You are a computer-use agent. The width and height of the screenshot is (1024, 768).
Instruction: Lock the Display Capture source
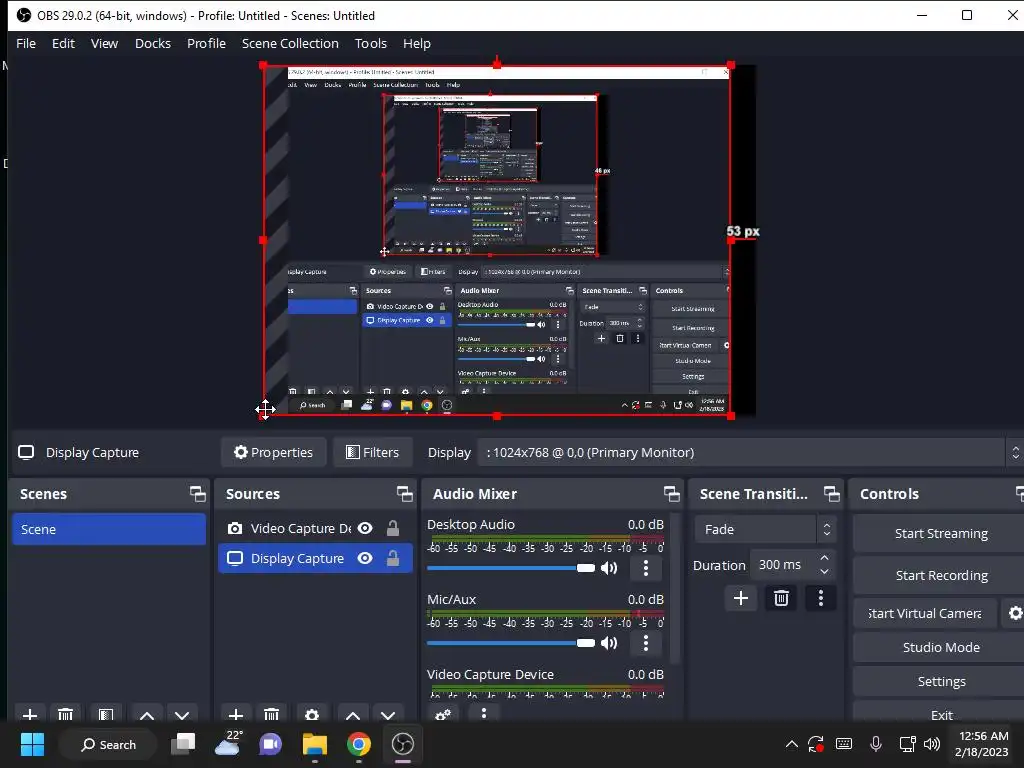click(392, 558)
